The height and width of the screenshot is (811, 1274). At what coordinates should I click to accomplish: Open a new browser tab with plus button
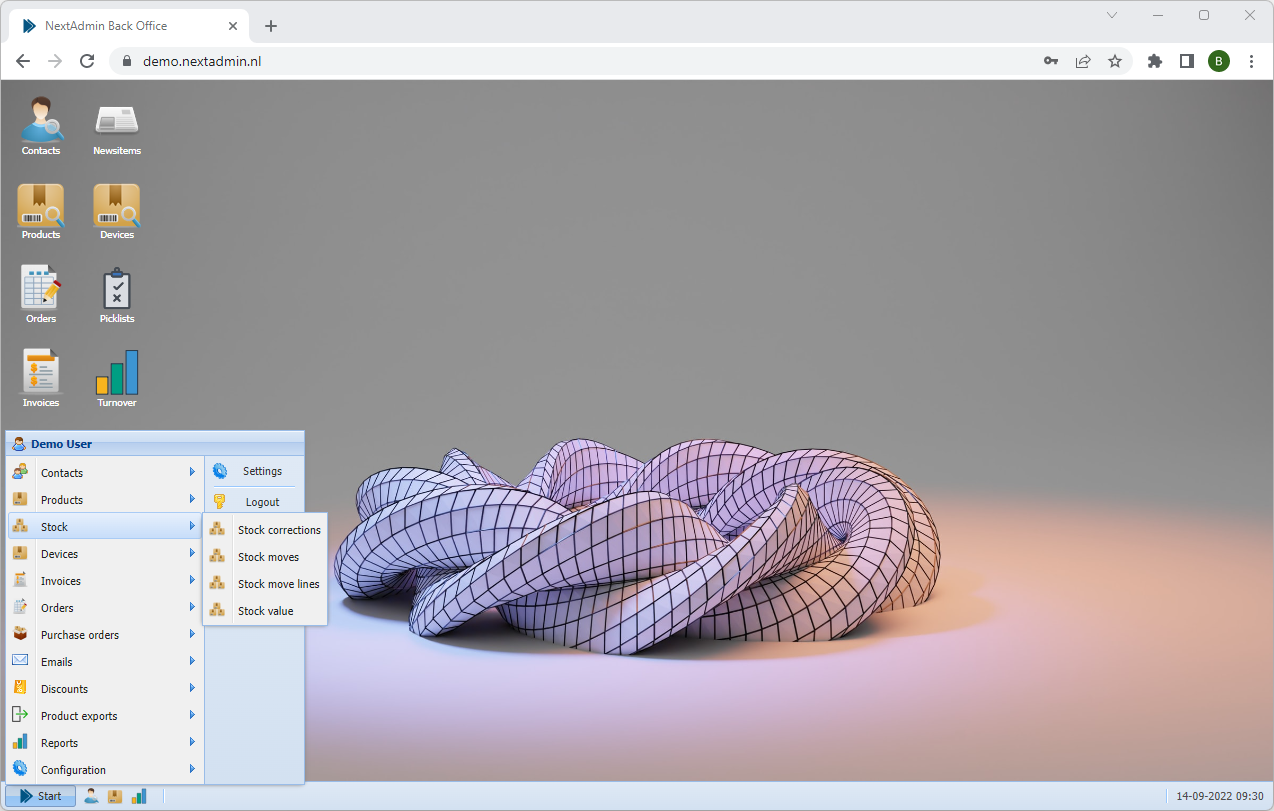[x=271, y=26]
